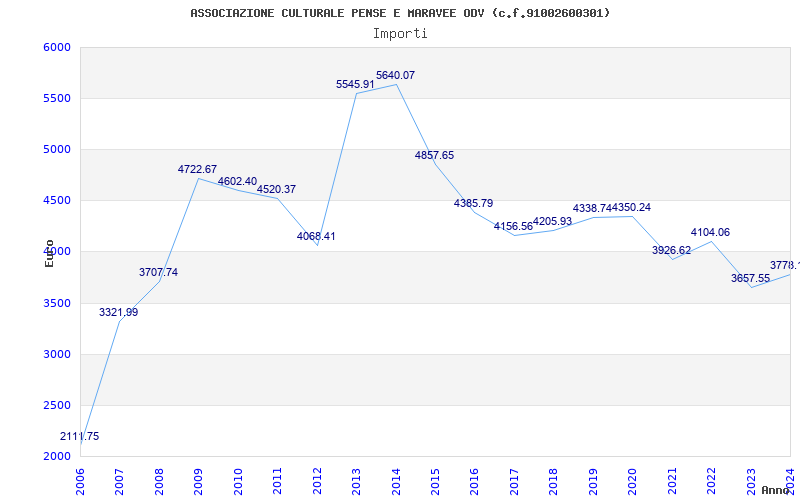This screenshot has height=500, width=800.
Task: Click x-axis year 2021
Action: click(672, 482)
